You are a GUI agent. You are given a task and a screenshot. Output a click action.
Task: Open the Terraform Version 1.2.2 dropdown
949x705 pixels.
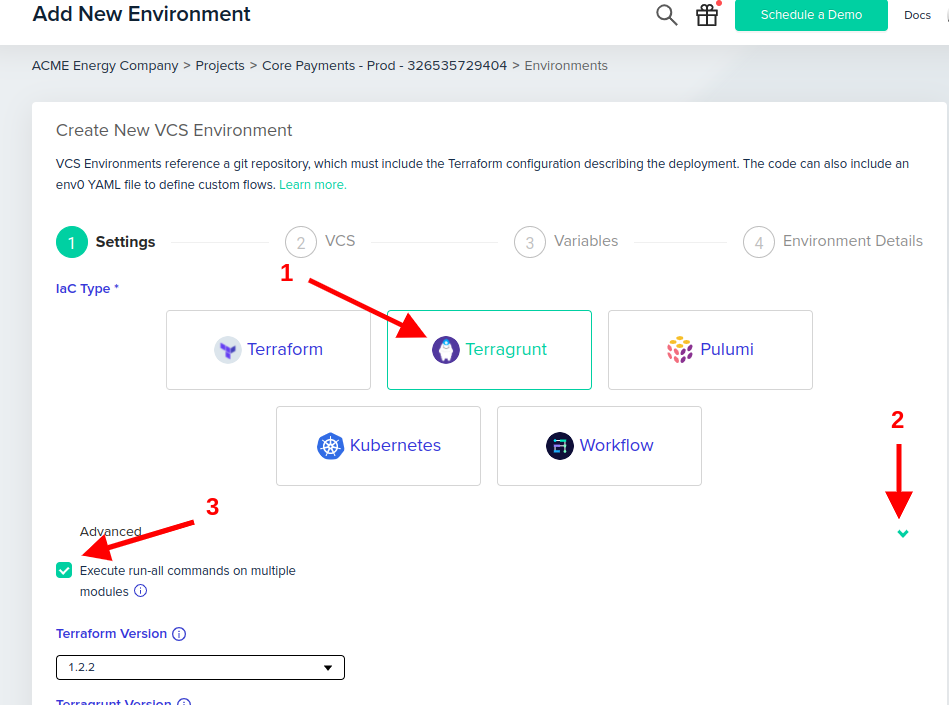(x=200, y=667)
